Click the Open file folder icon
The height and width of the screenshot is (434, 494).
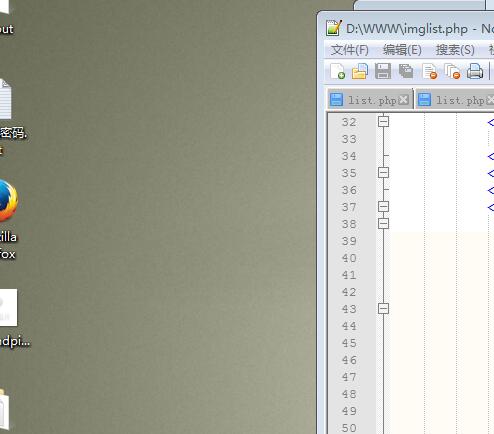point(360,71)
